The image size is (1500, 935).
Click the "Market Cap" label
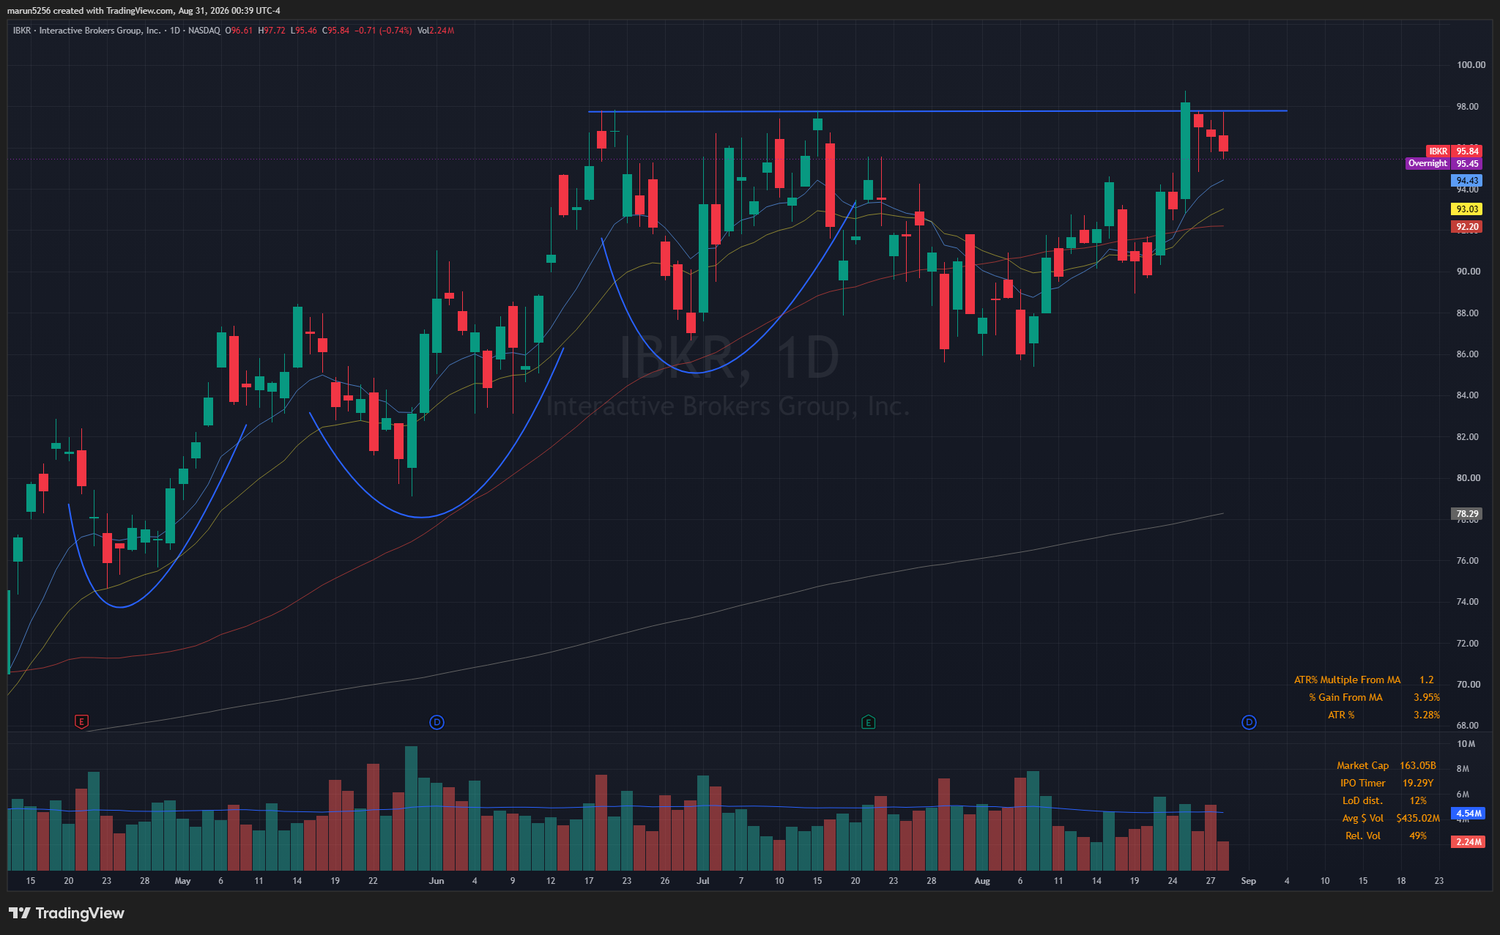(x=1363, y=766)
